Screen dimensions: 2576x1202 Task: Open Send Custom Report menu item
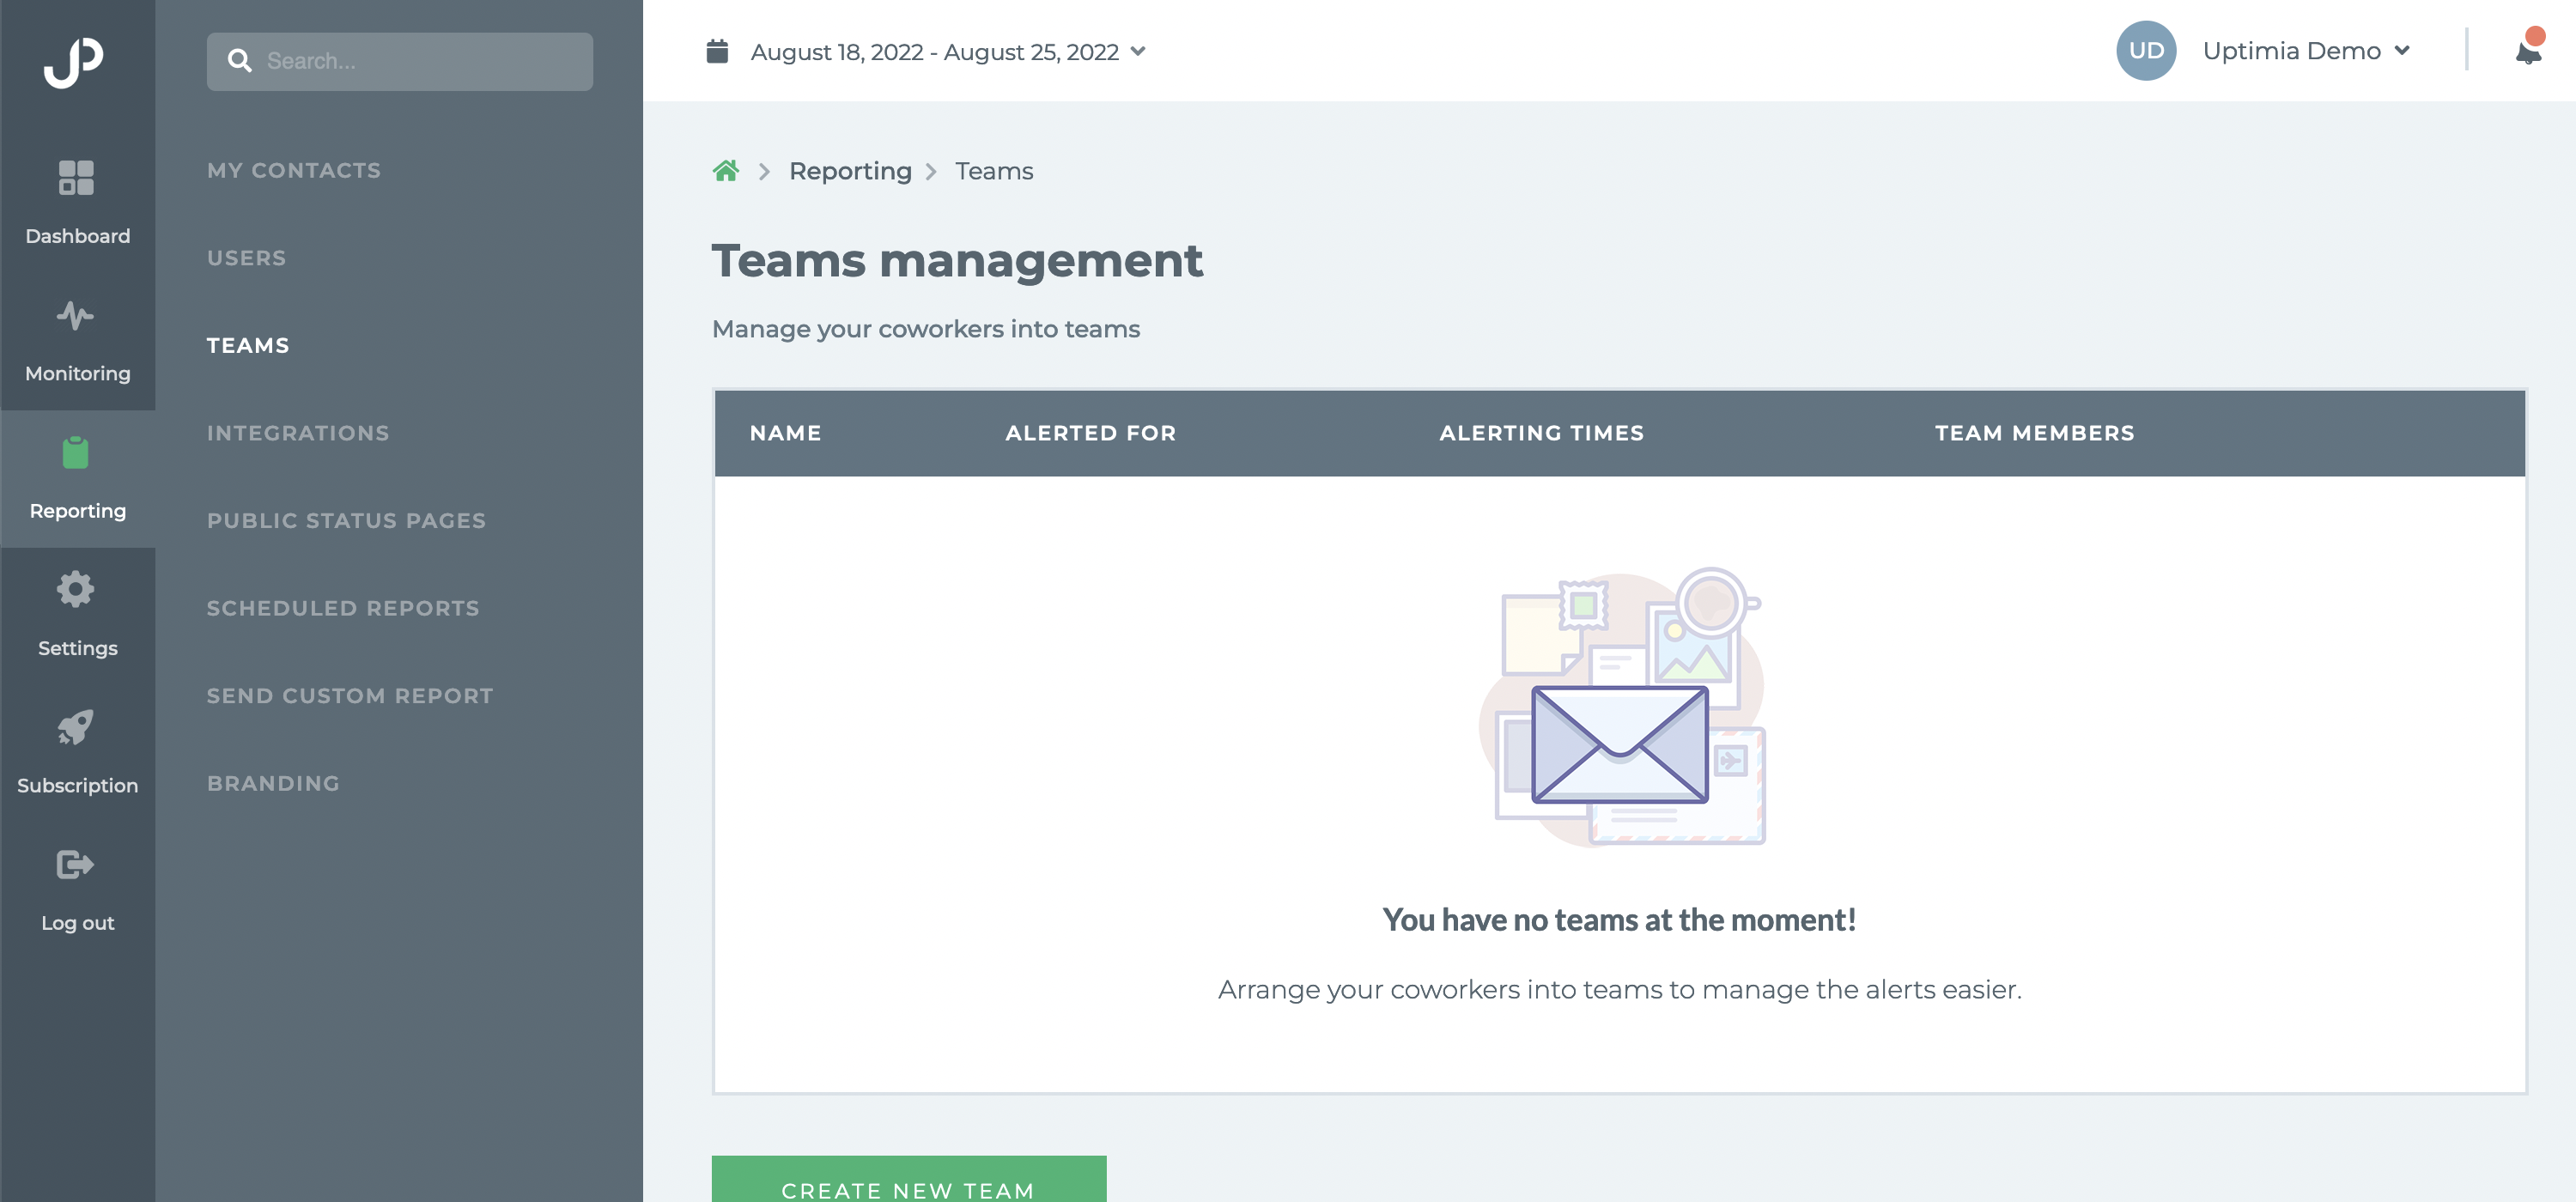tap(350, 695)
